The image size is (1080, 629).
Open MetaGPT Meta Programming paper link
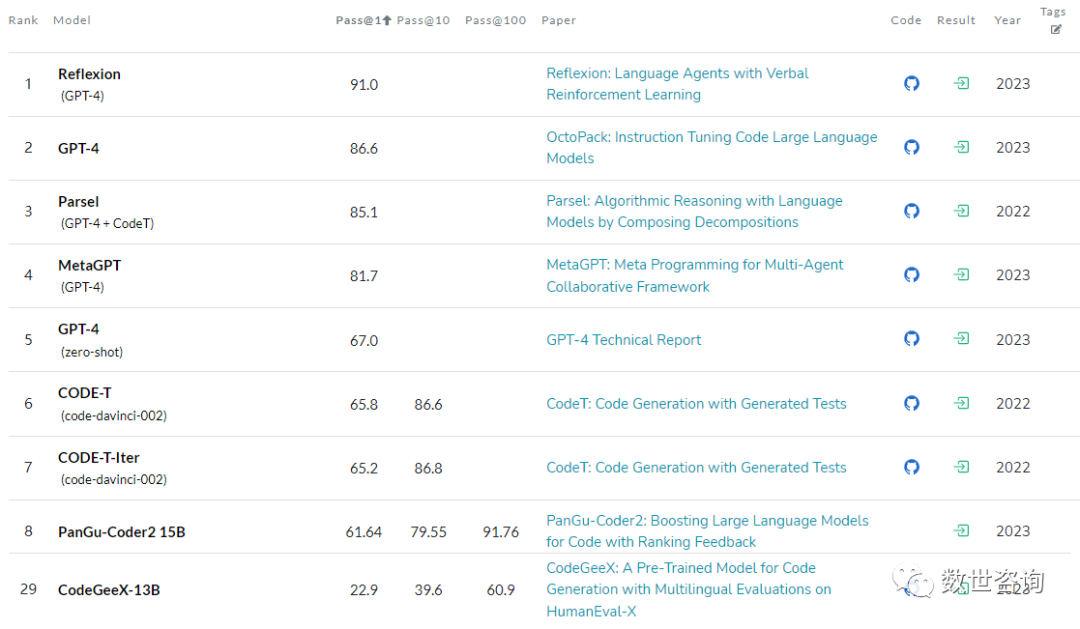[x=694, y=276]
